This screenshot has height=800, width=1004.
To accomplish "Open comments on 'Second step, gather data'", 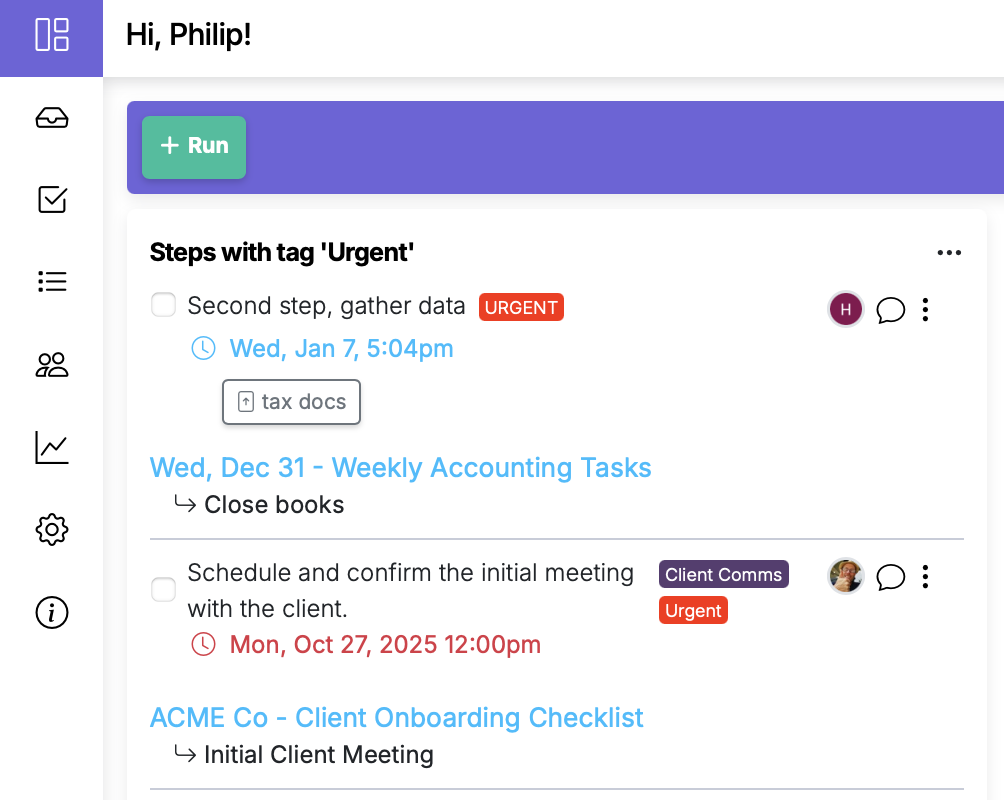I will tap(891, 310).
